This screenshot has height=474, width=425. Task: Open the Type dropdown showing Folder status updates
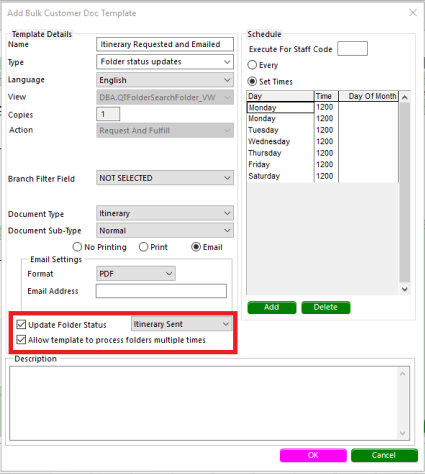tap(165, 62)
